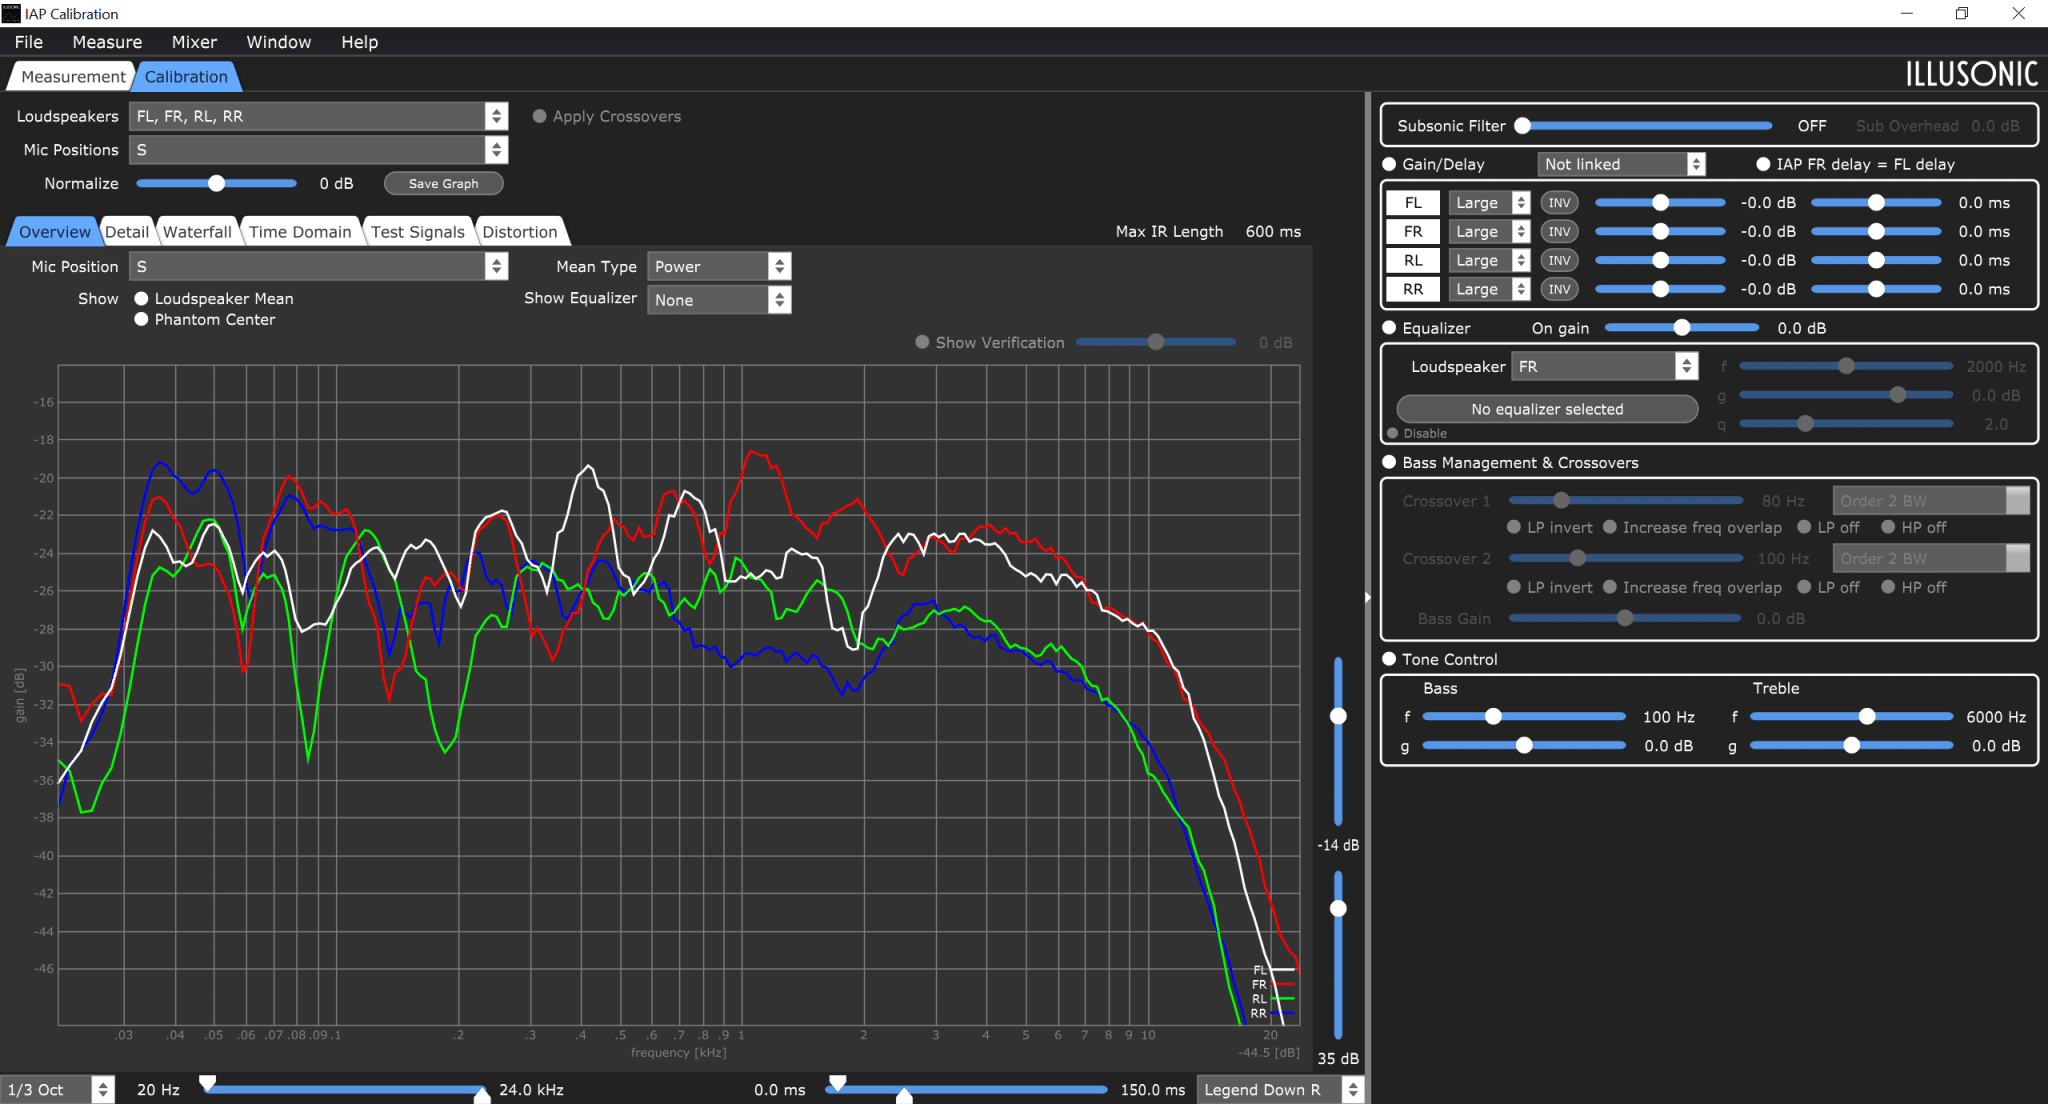This screenshot has width=2048, height=1104.
Task: Click the RR delay slider handle
Action: [x=1877, y=290]
